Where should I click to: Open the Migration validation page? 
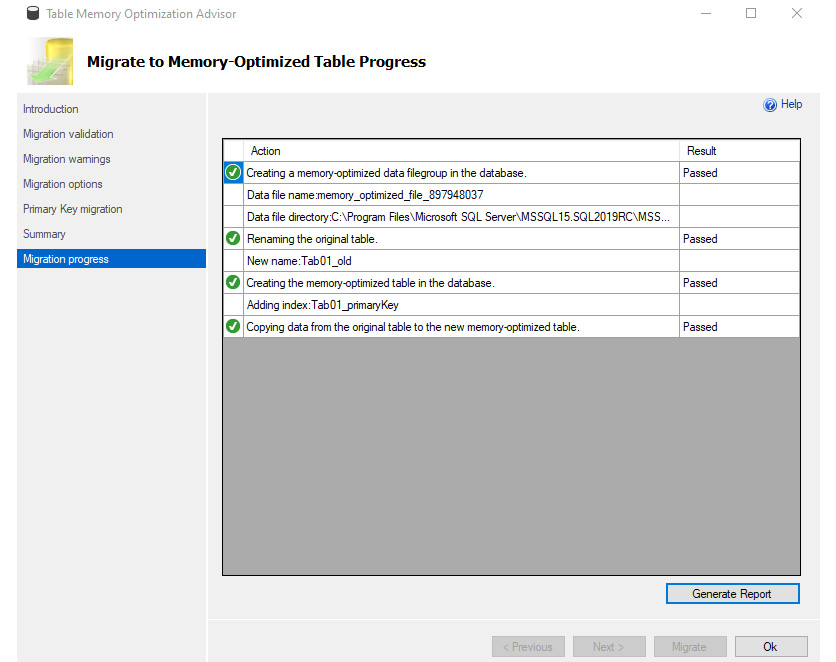(x=68, y=134)
